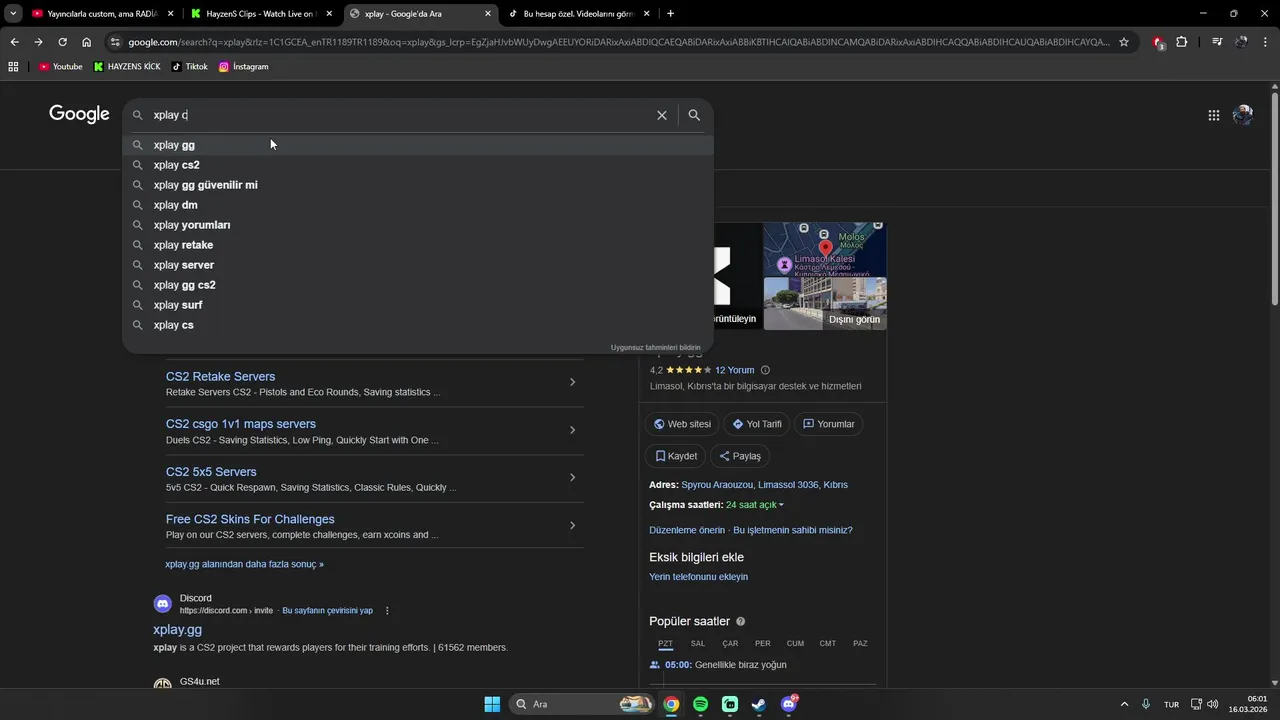Screen dimensions: 1280x720
Task: Open the Youtube bookmark
Action: (60, 66)
